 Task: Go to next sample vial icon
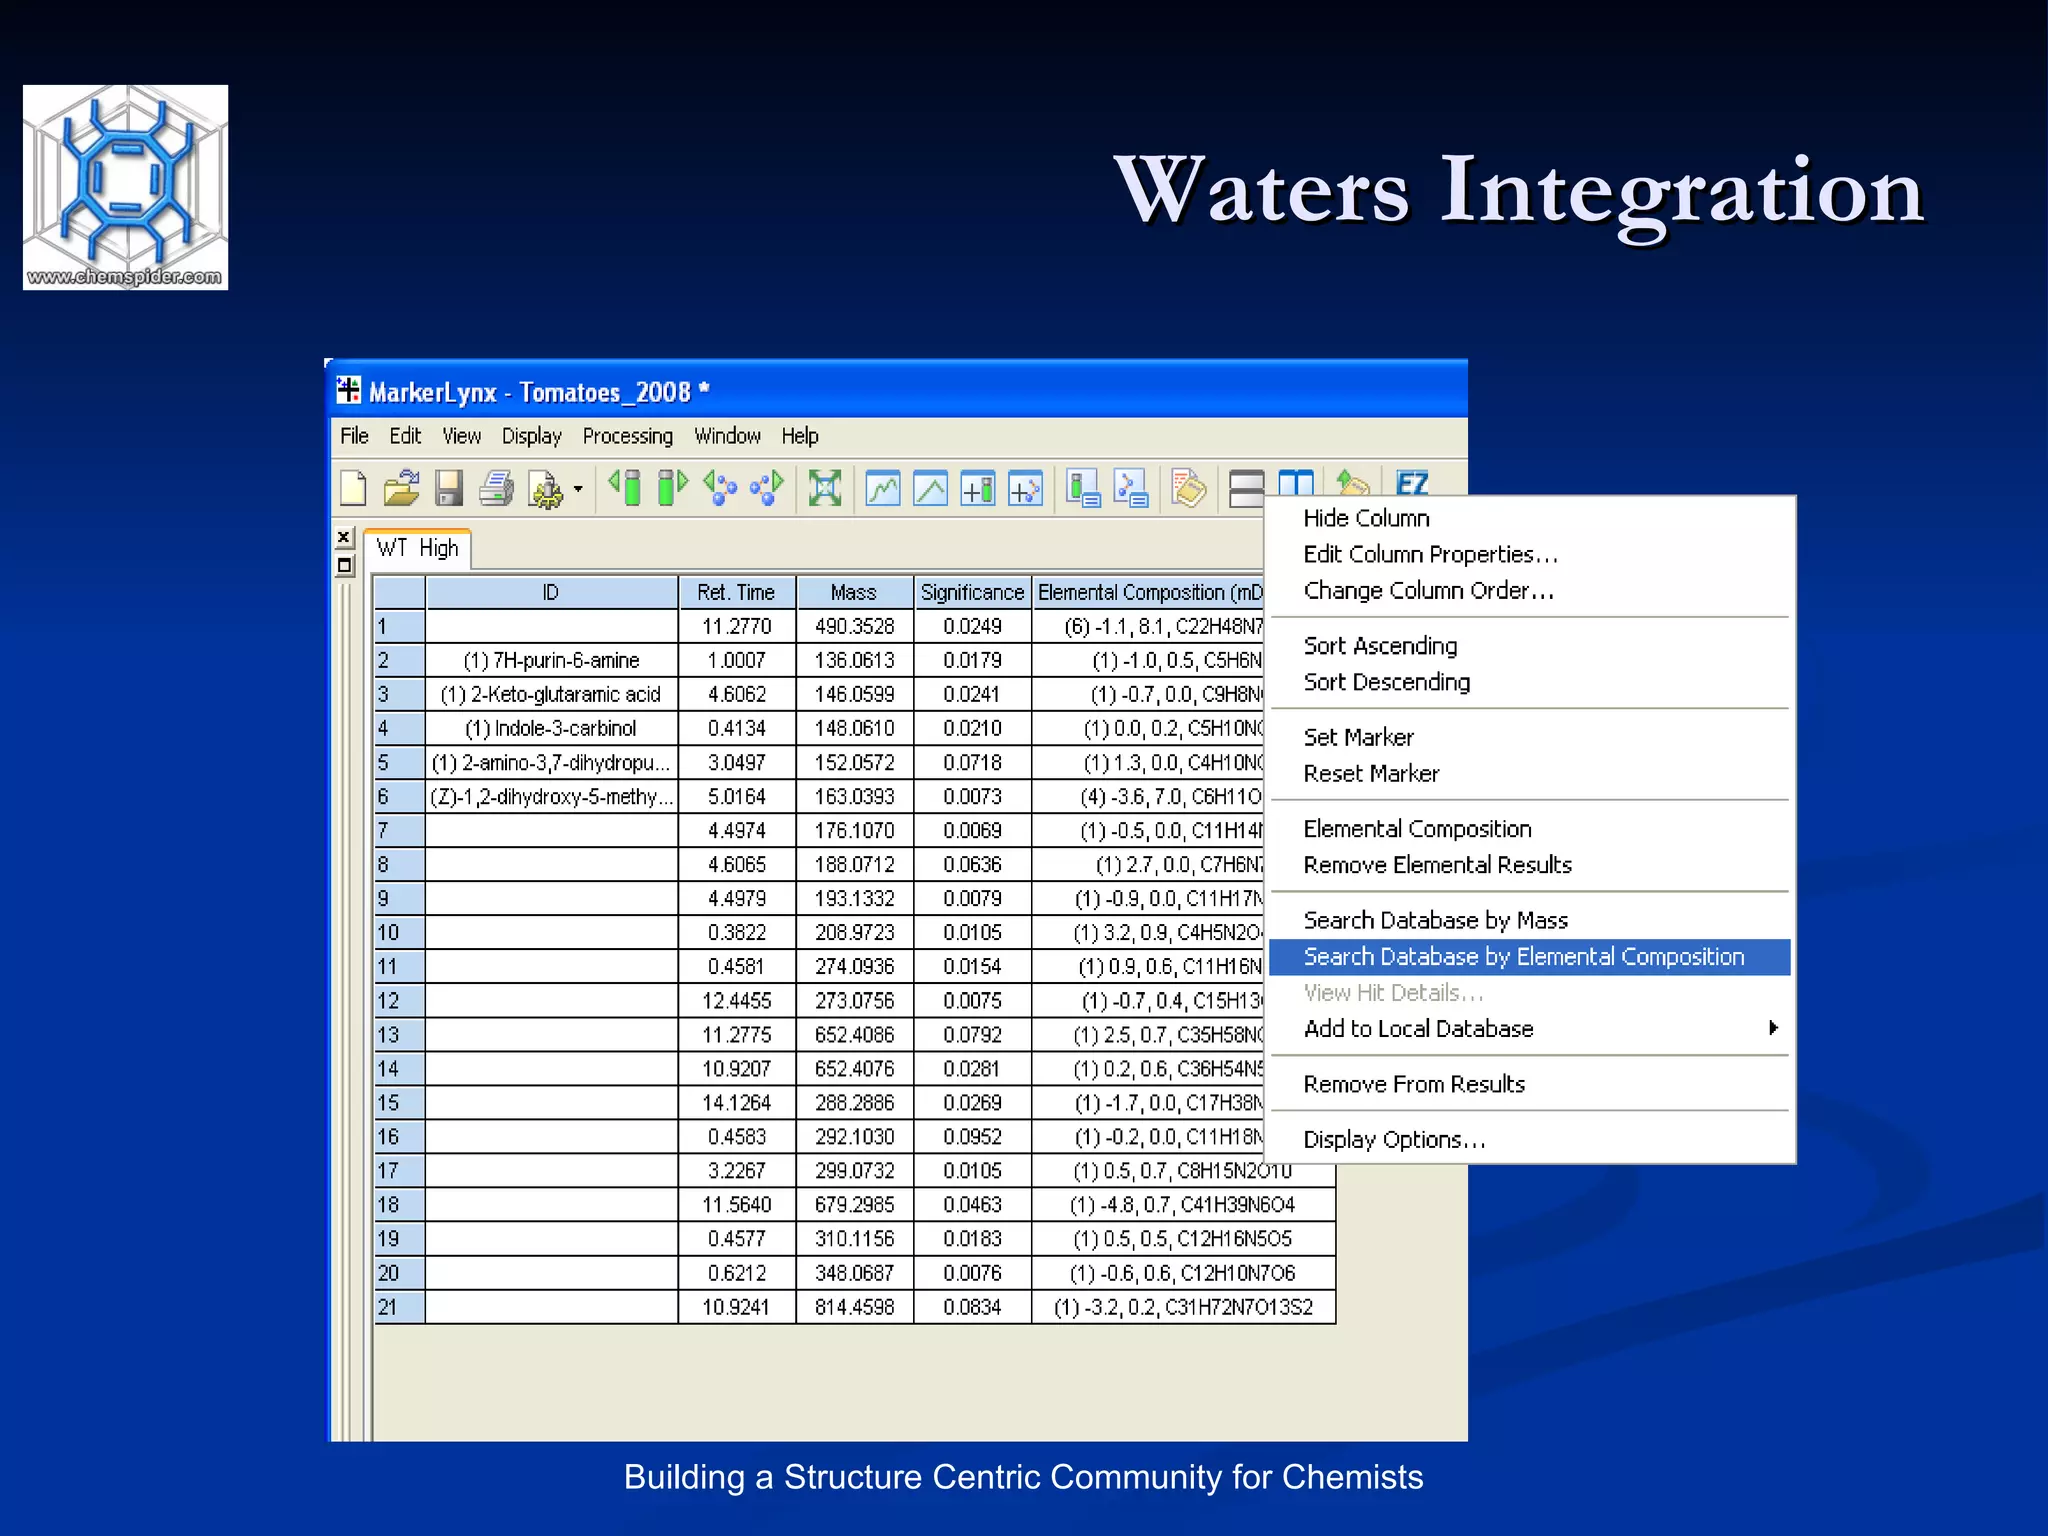point(673,488)
